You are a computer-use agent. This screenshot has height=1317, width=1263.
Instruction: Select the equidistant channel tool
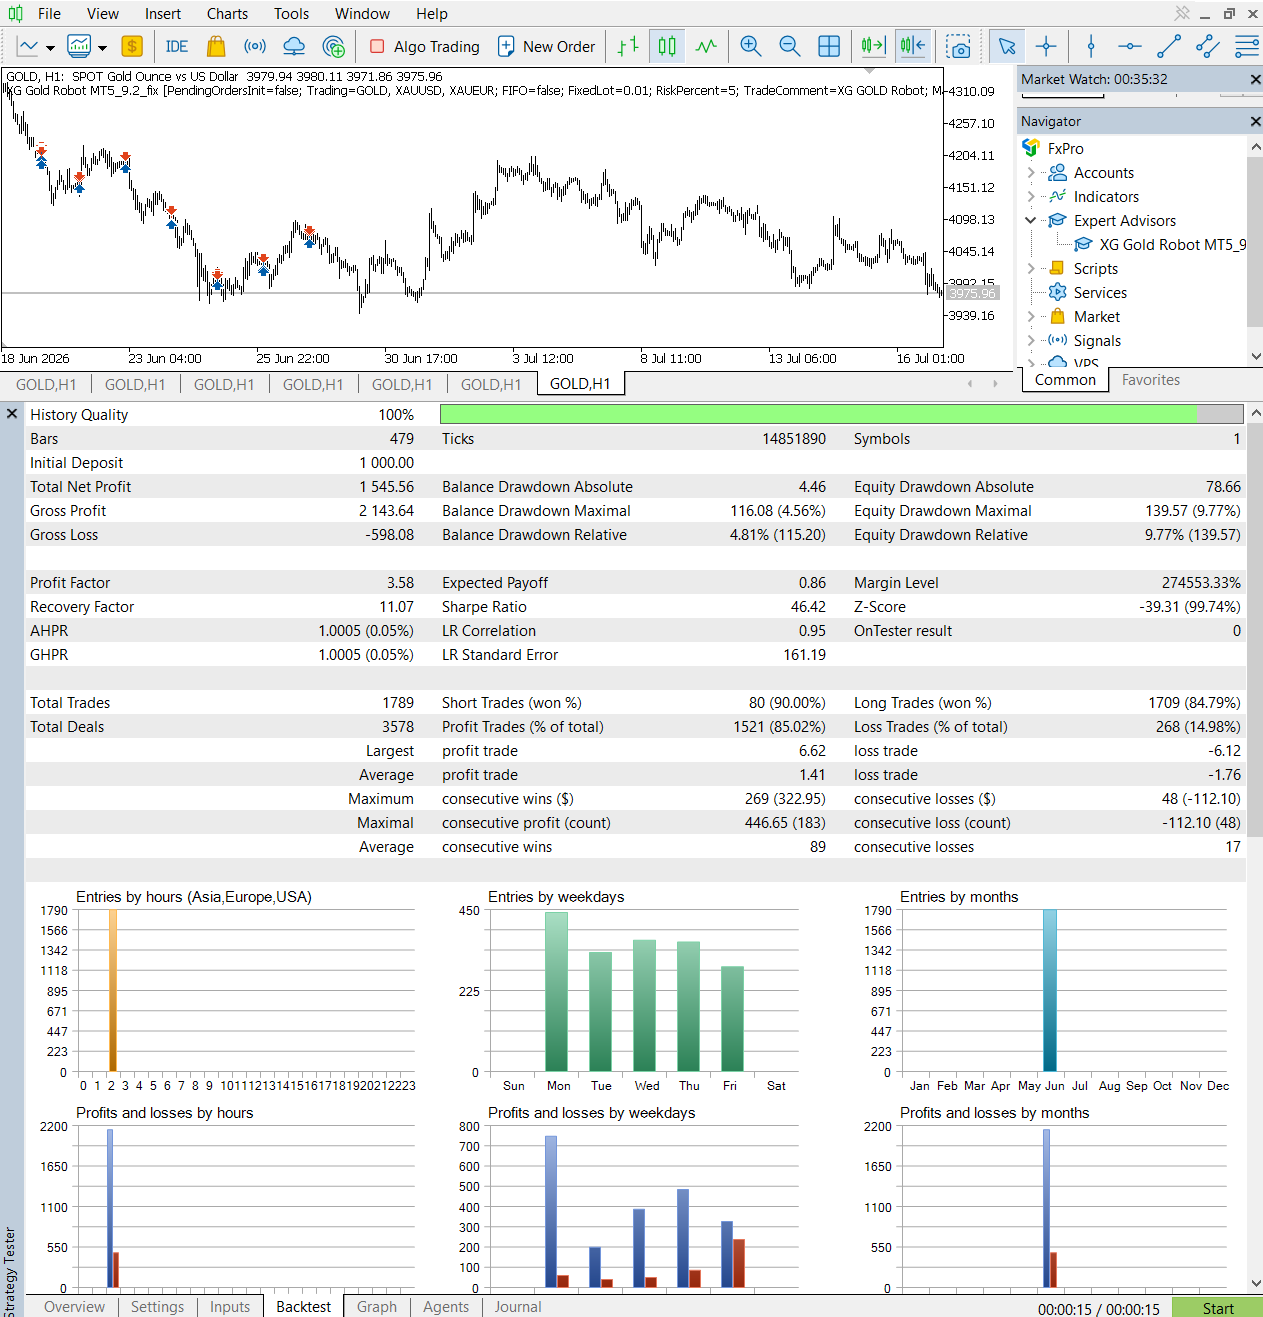(1208, 46)
